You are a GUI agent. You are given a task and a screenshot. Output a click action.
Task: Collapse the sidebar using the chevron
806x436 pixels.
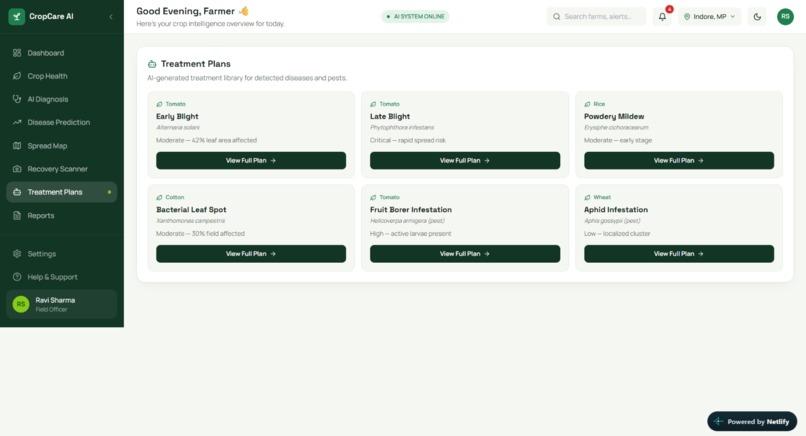click(x=111, y=17)
